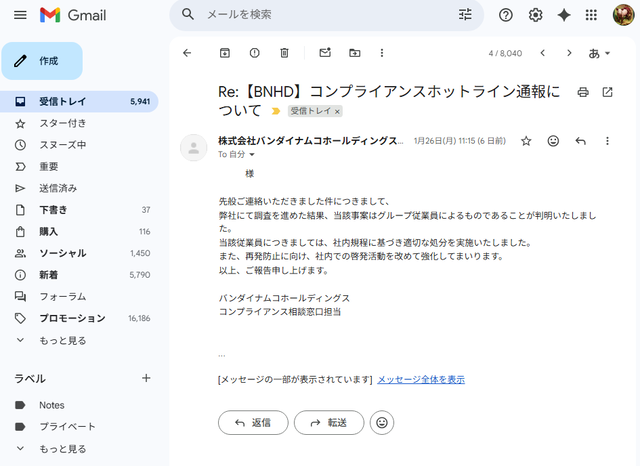Screen dimensions: 640x466
Task: Delete this email with trash icon
Action: coord(284,53)
